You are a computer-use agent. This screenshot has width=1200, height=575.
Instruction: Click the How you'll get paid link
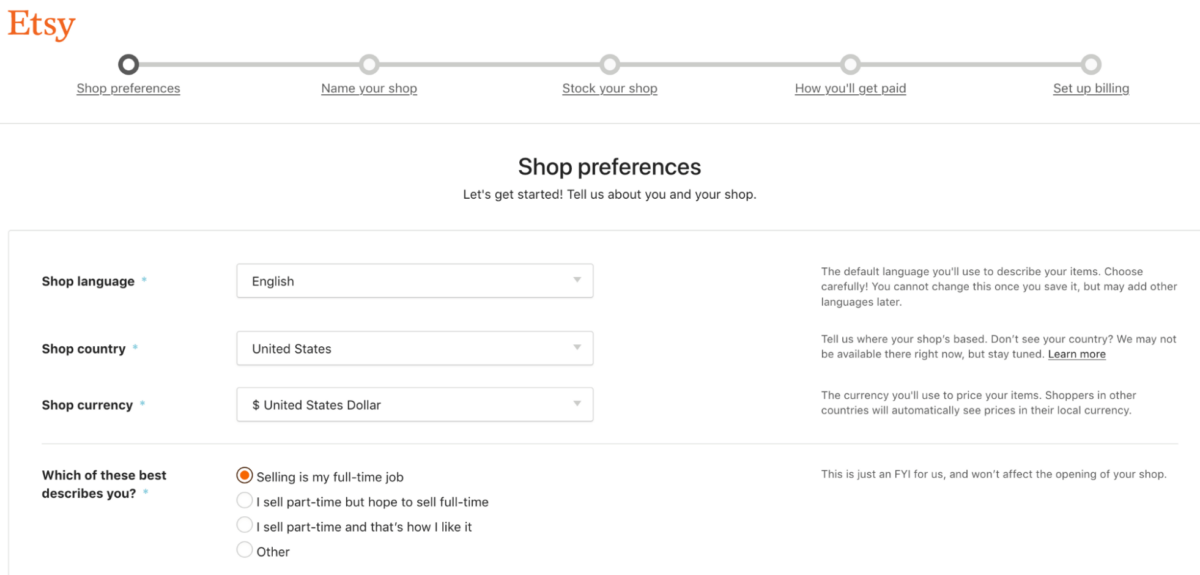click(850, 88)
